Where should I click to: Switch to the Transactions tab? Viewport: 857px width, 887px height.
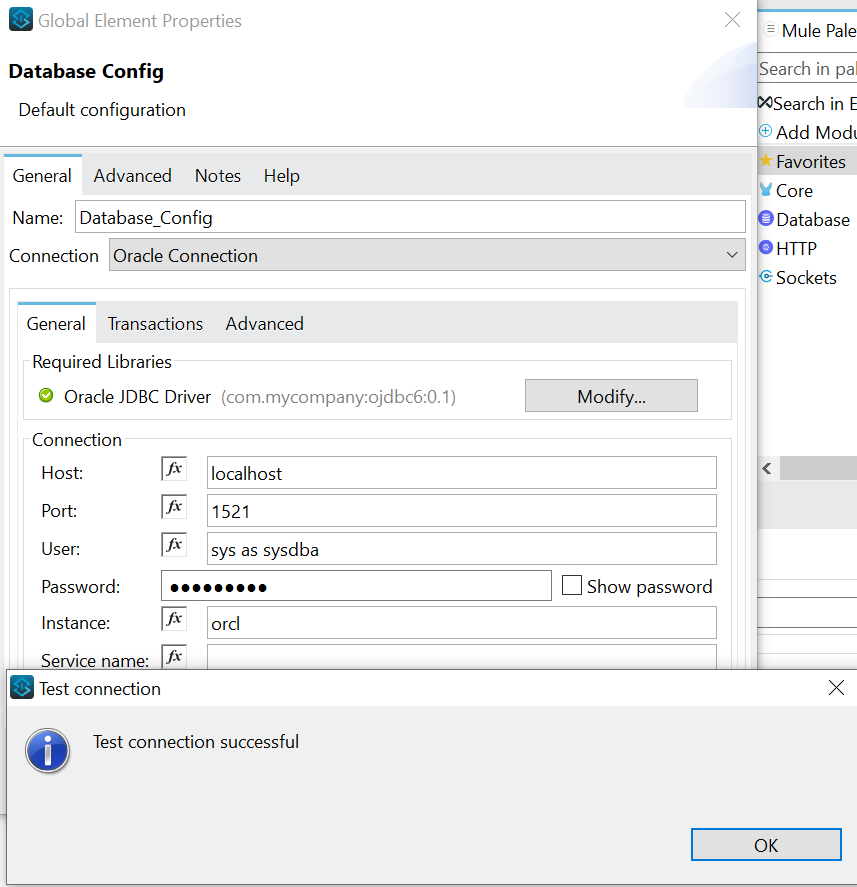click(155, 323)
